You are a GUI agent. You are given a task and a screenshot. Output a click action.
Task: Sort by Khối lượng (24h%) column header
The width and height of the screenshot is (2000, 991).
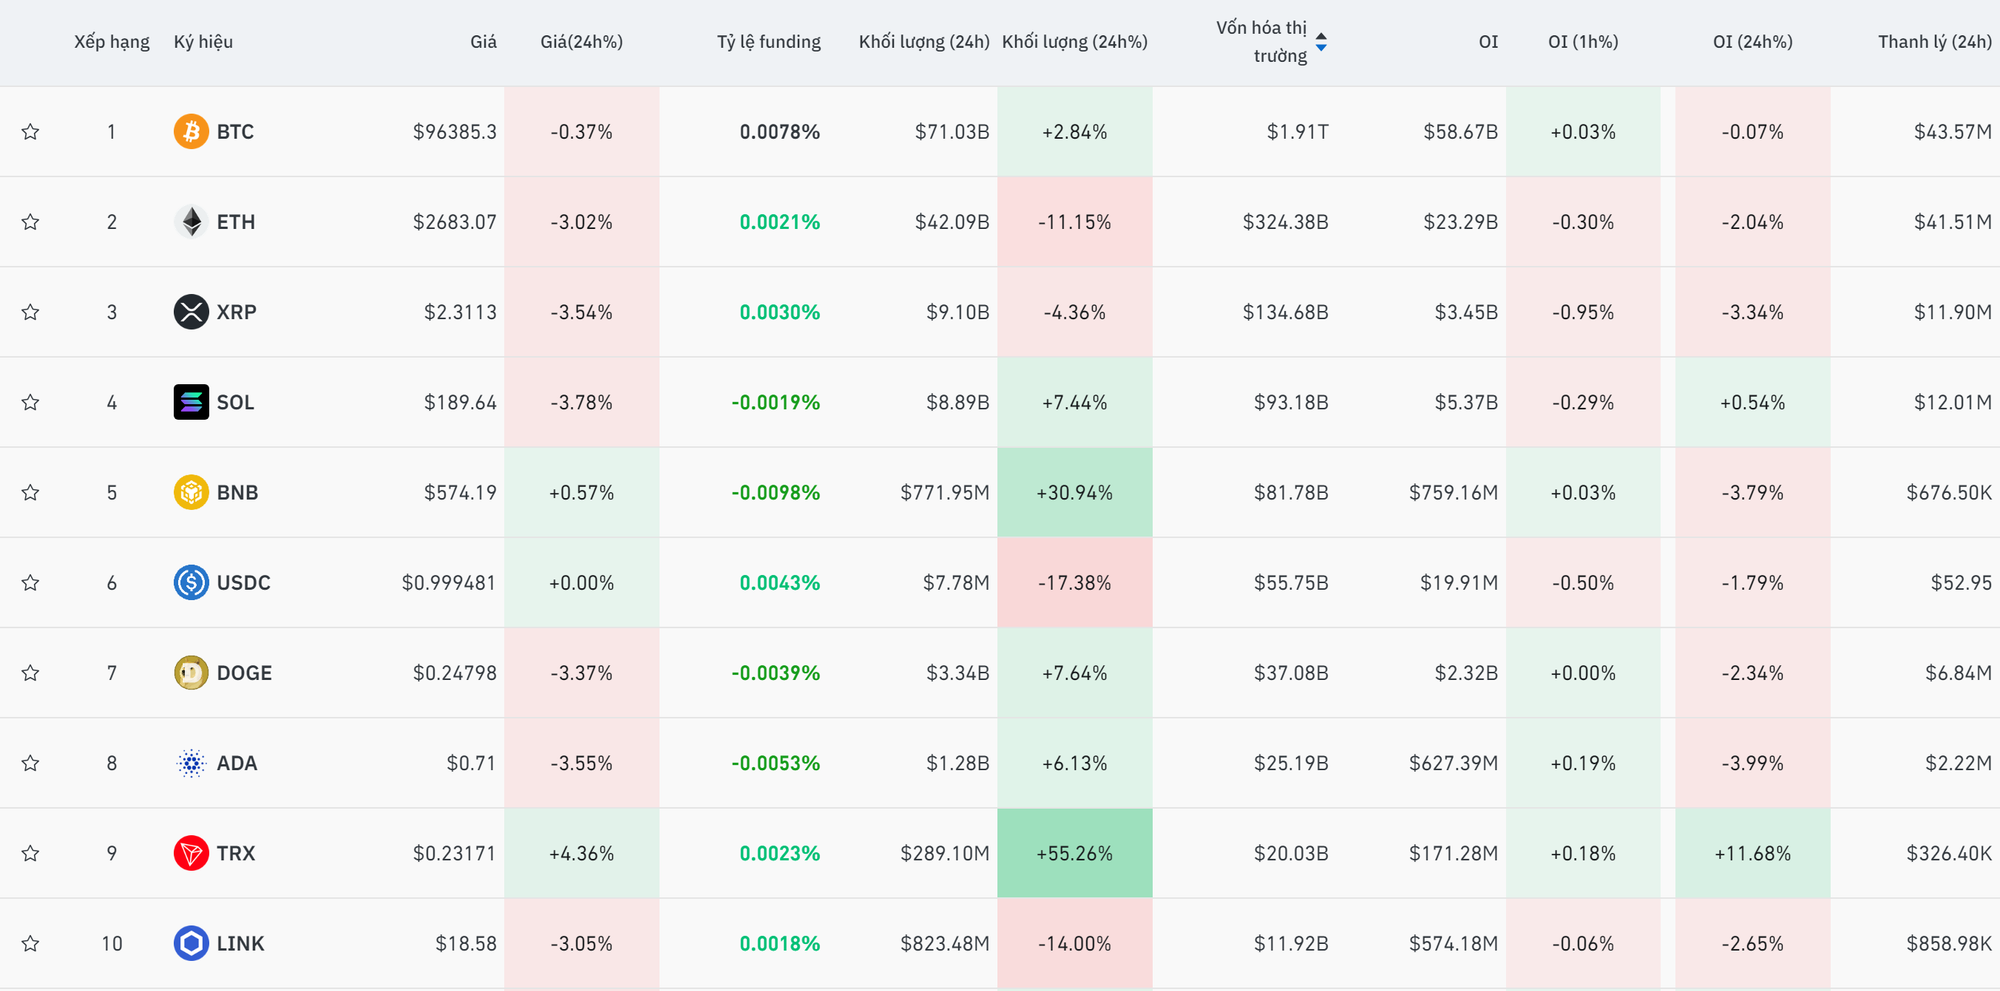point(1074,42)
